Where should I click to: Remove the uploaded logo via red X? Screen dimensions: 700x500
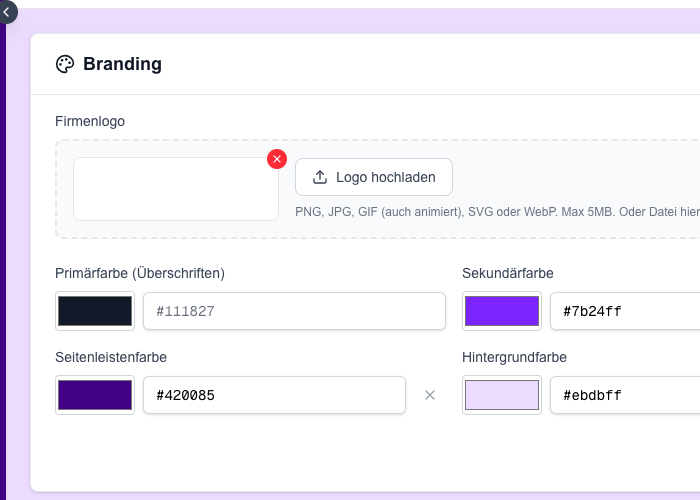(277, 159)
